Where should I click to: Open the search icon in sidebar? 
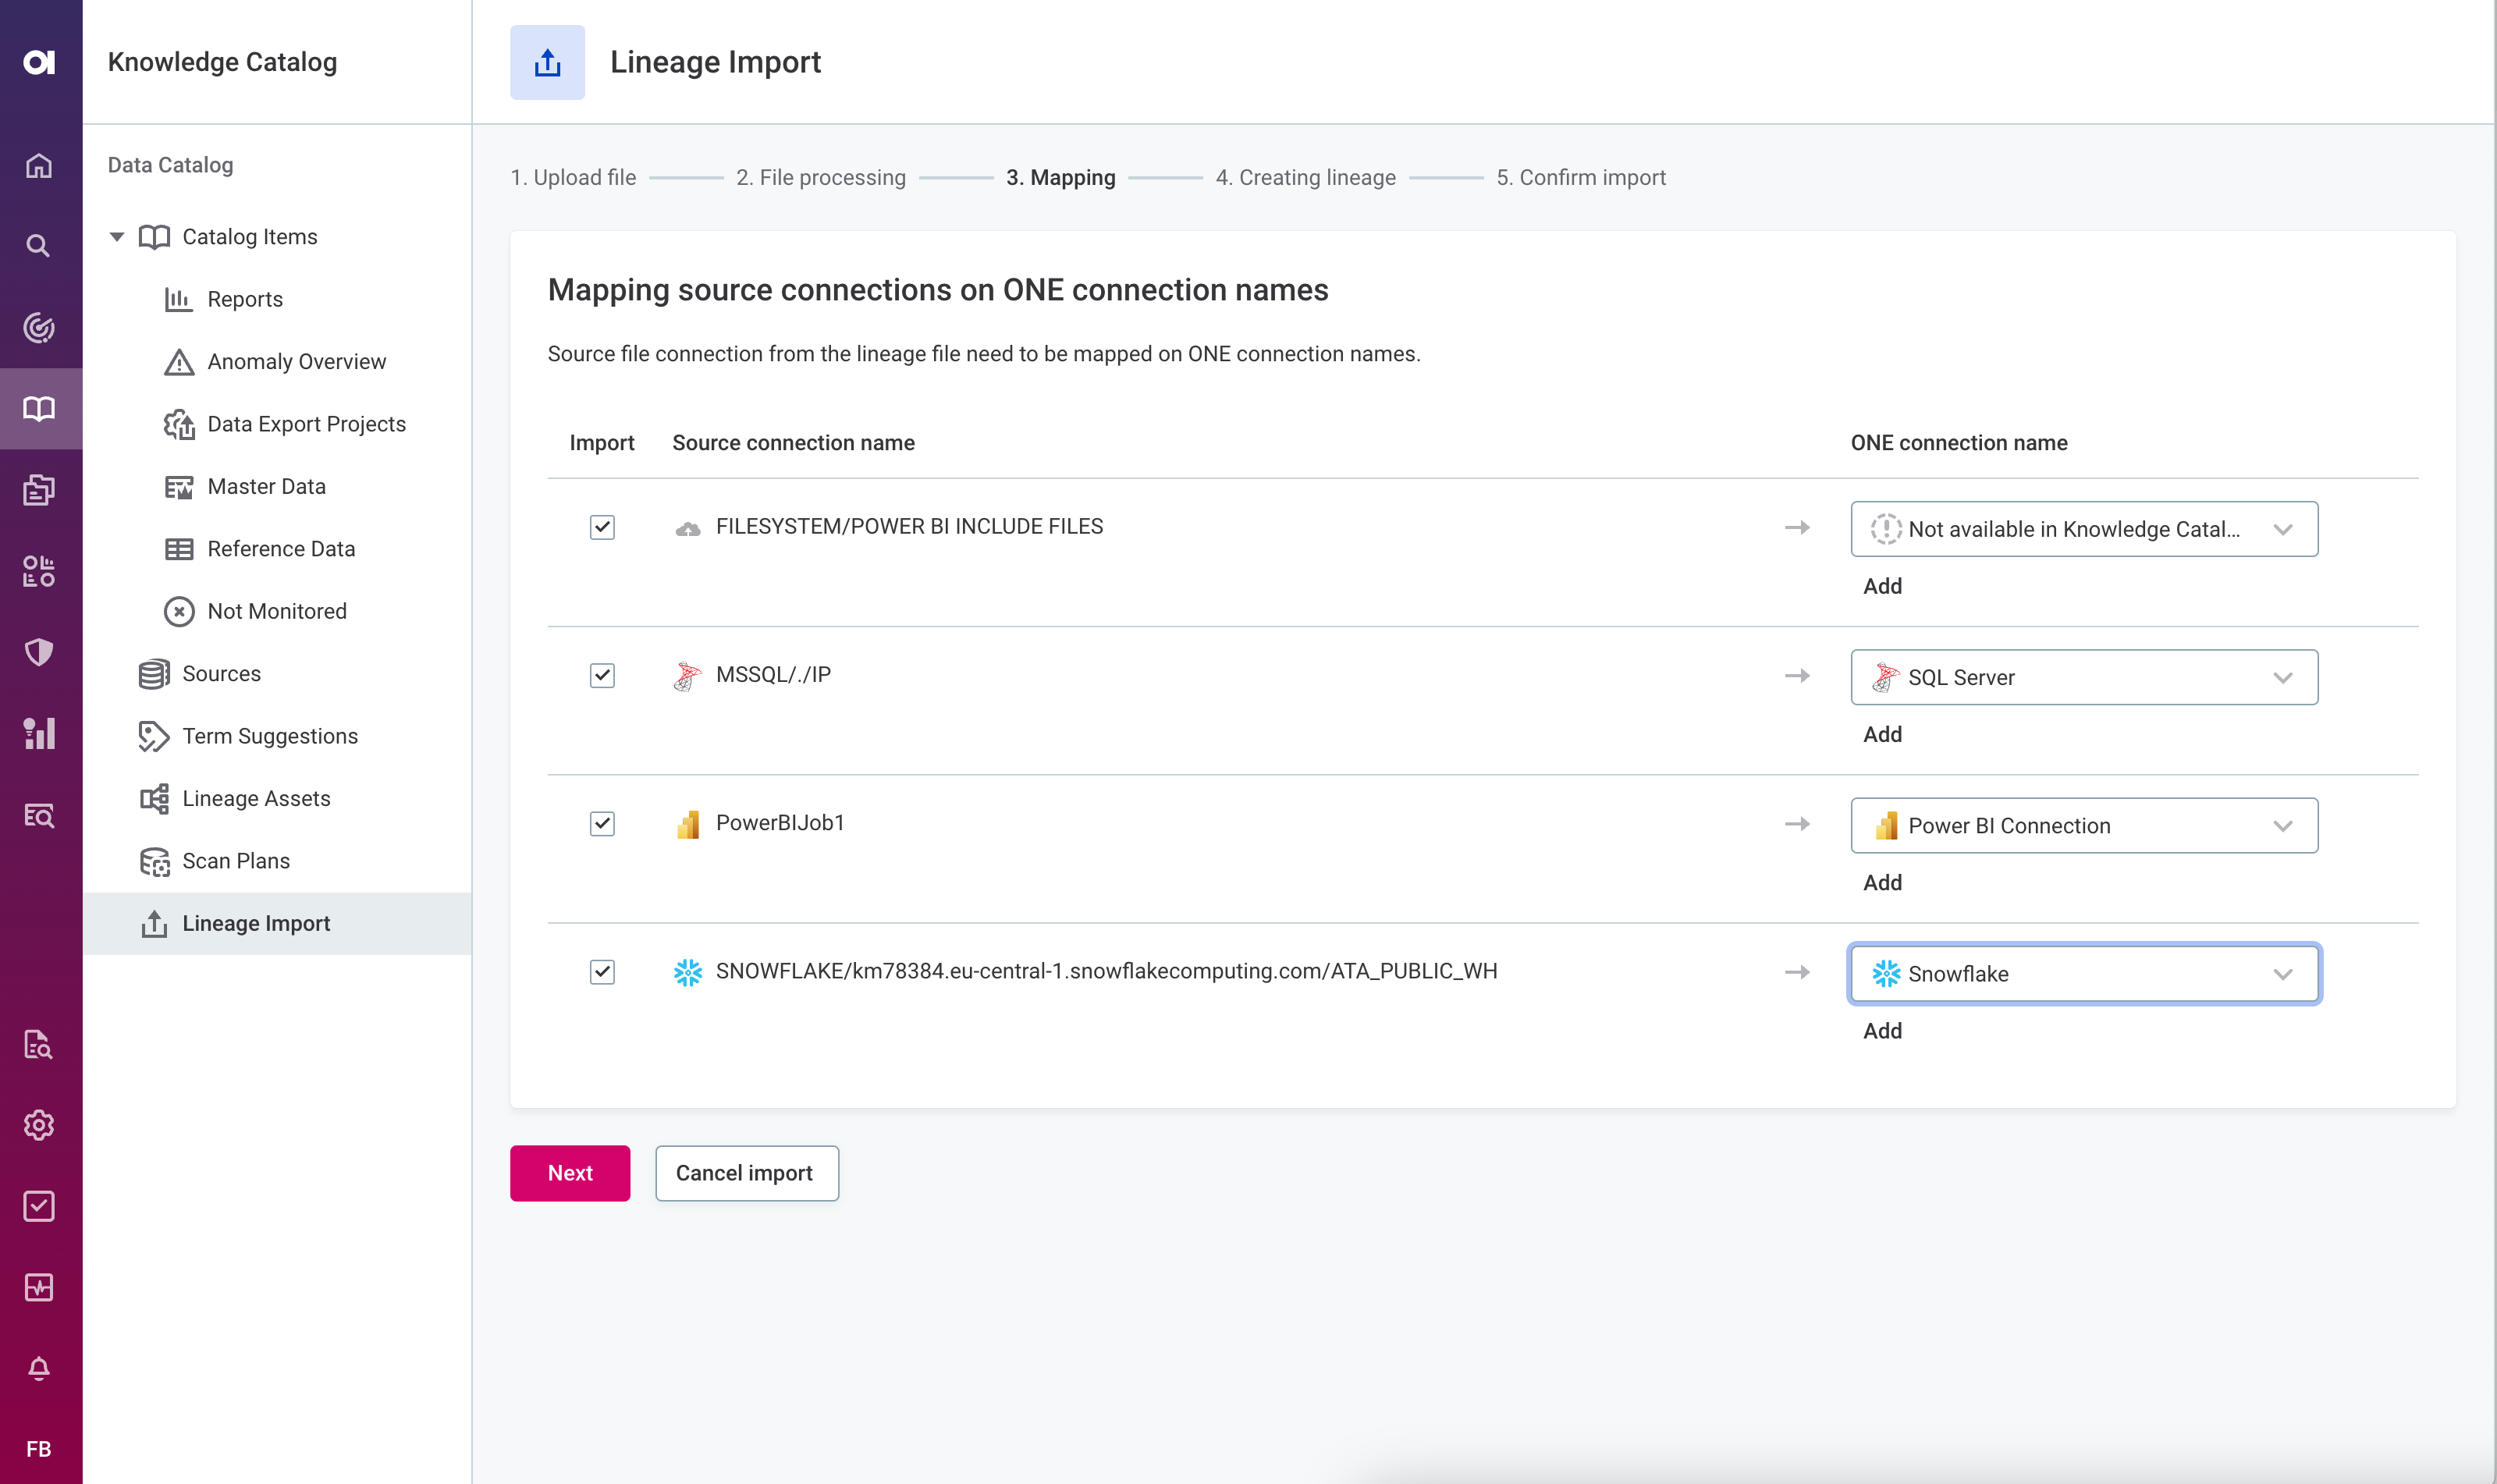point(39,246)
